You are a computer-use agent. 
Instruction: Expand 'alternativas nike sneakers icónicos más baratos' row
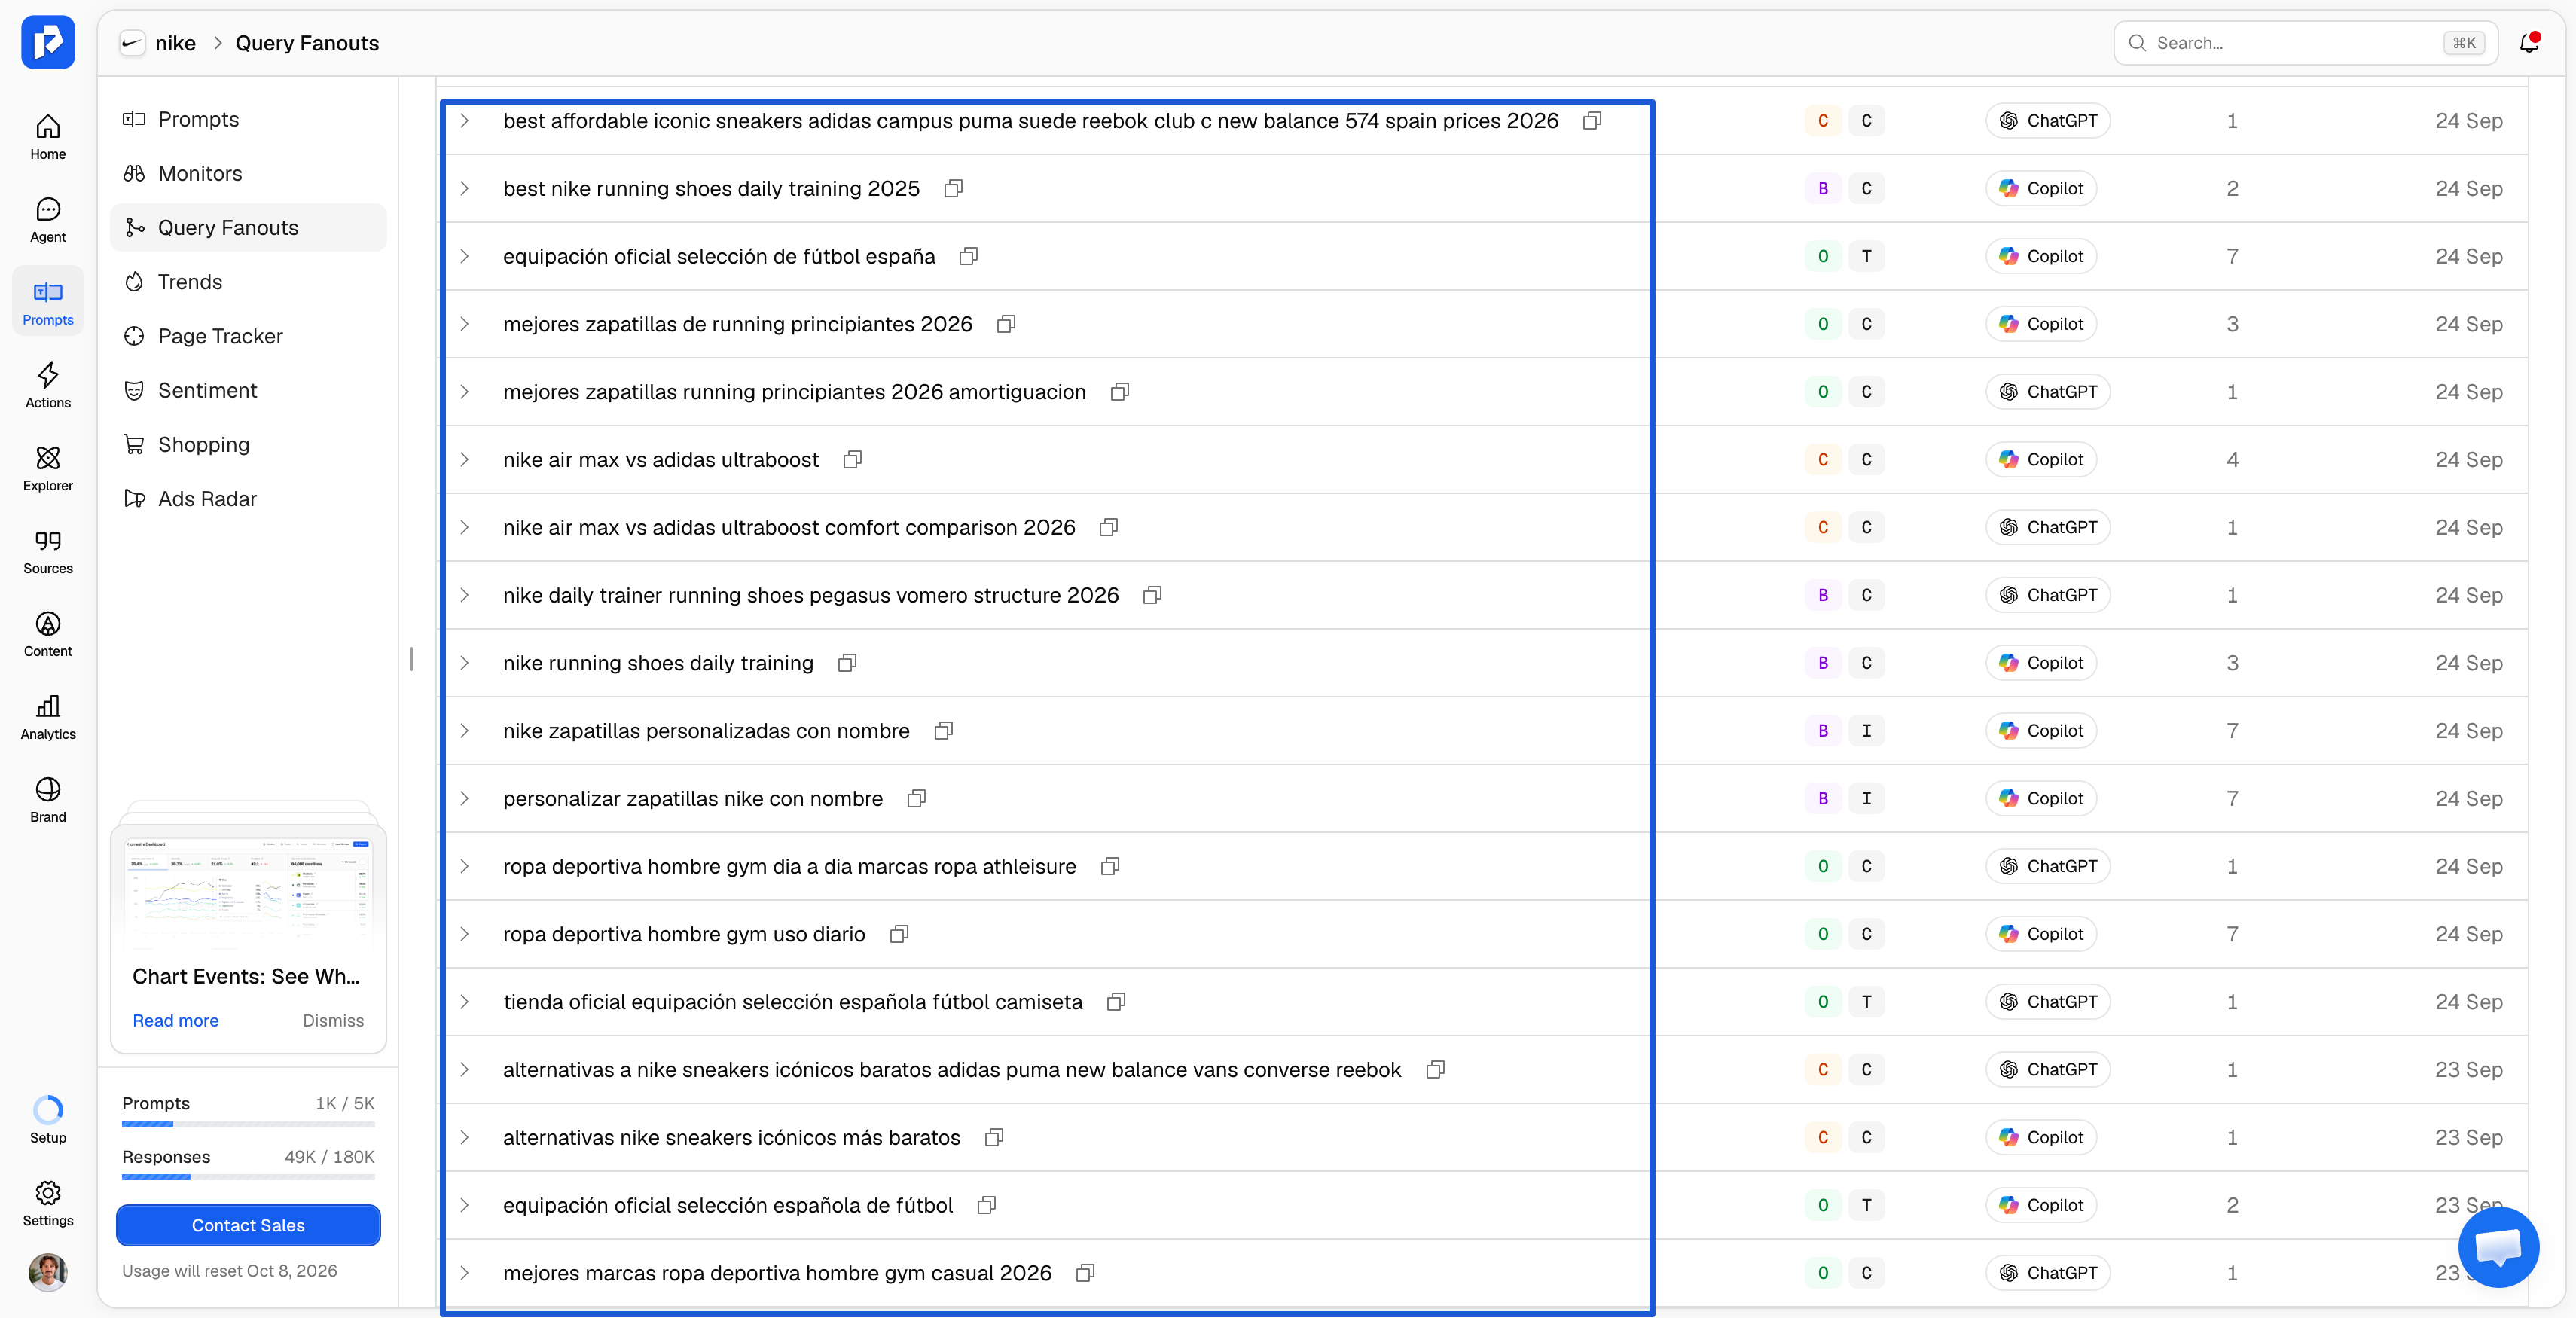tap(465, 1138)
